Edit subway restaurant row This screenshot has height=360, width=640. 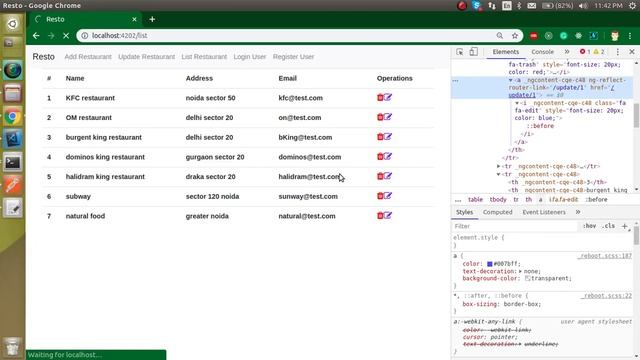click(x=388, y=196)
